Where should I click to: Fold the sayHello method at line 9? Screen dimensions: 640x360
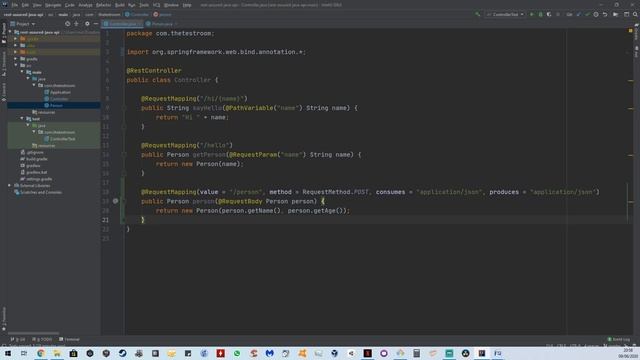tap(124, 108)
